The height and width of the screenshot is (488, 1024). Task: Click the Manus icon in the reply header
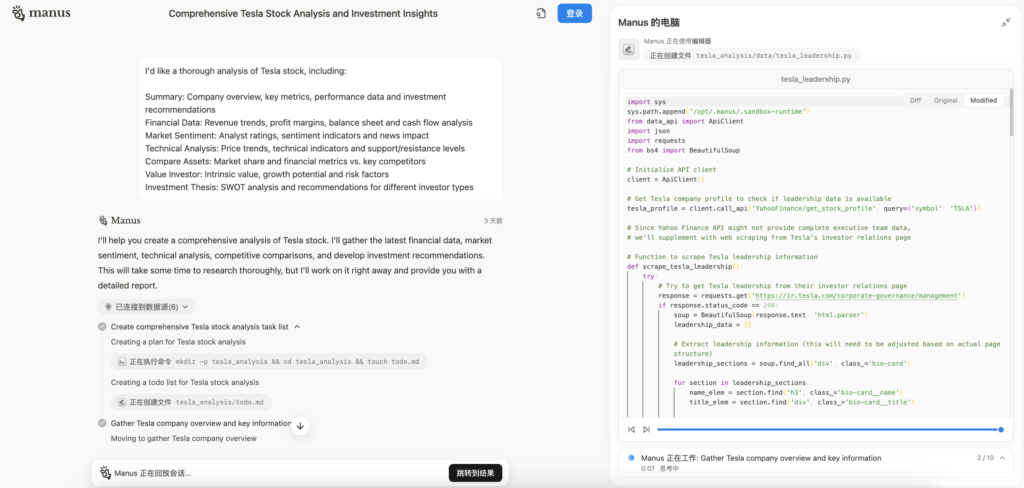click(x=103, y=220)
